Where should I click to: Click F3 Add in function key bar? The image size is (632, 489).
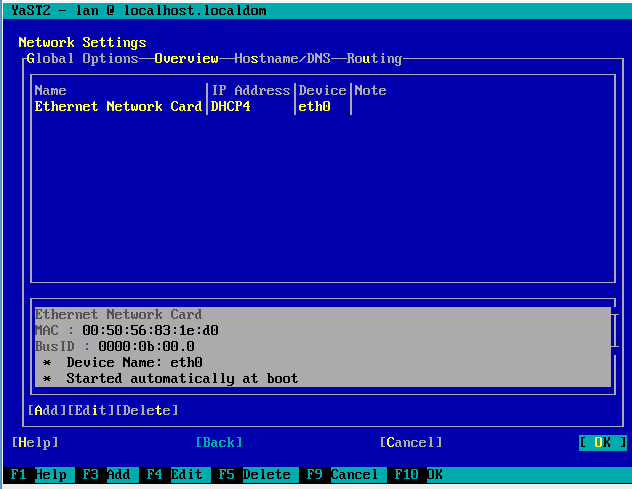[x=106, y=474]
